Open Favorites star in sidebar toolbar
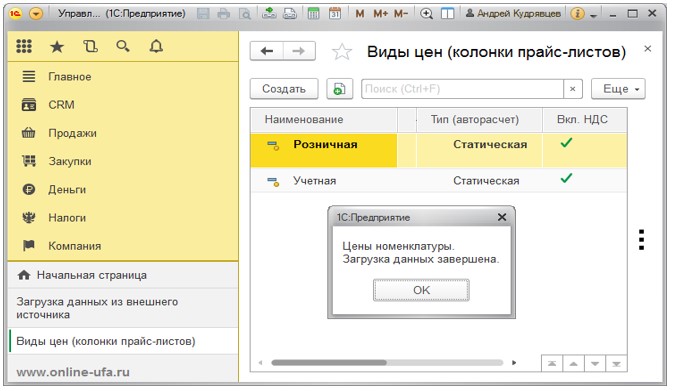Viewport: 673px width, 391px height. (x=57, y=46)
